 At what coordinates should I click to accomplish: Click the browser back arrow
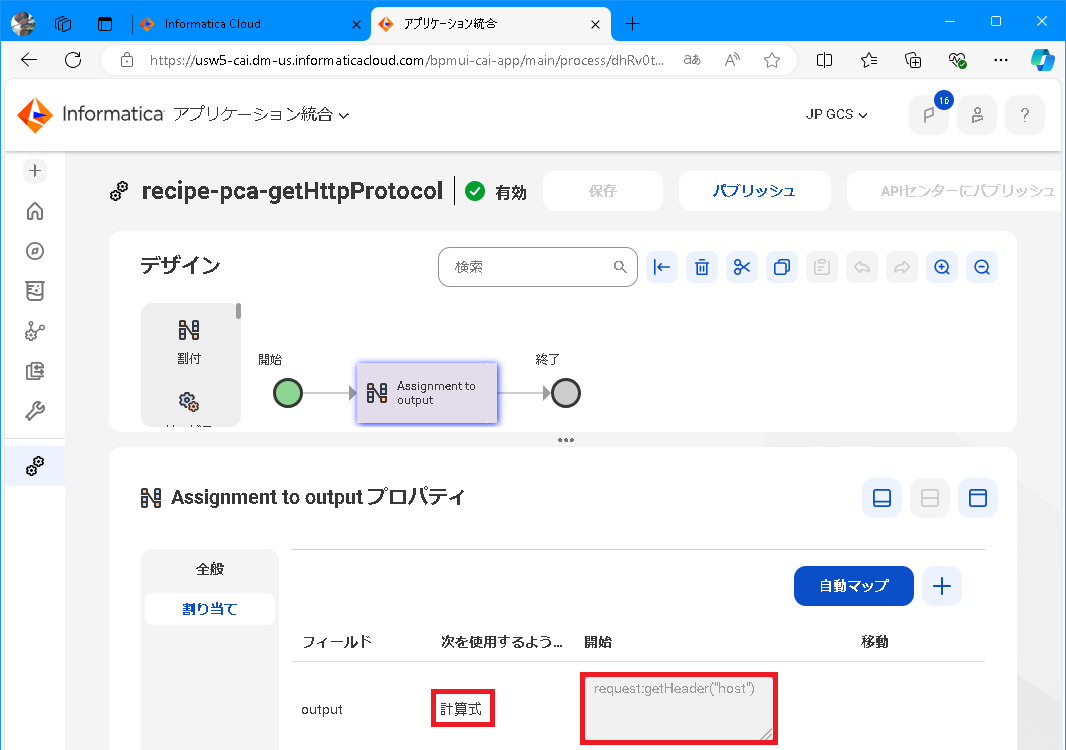[29, 60]
